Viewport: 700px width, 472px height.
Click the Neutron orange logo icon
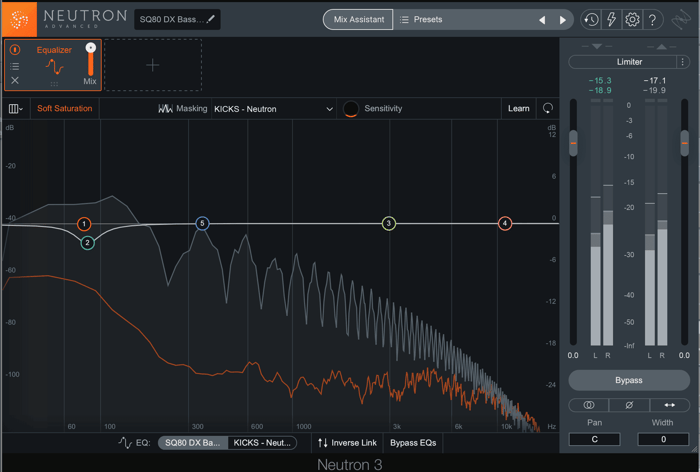(x=19, y=19)
